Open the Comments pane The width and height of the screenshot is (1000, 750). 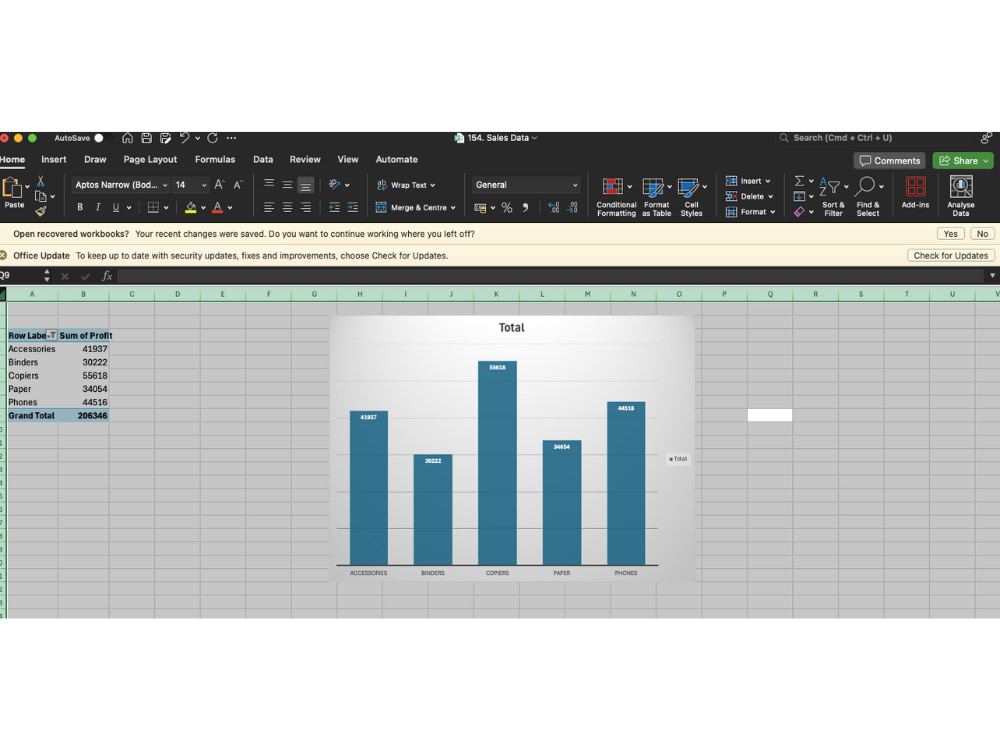point(890,161)
